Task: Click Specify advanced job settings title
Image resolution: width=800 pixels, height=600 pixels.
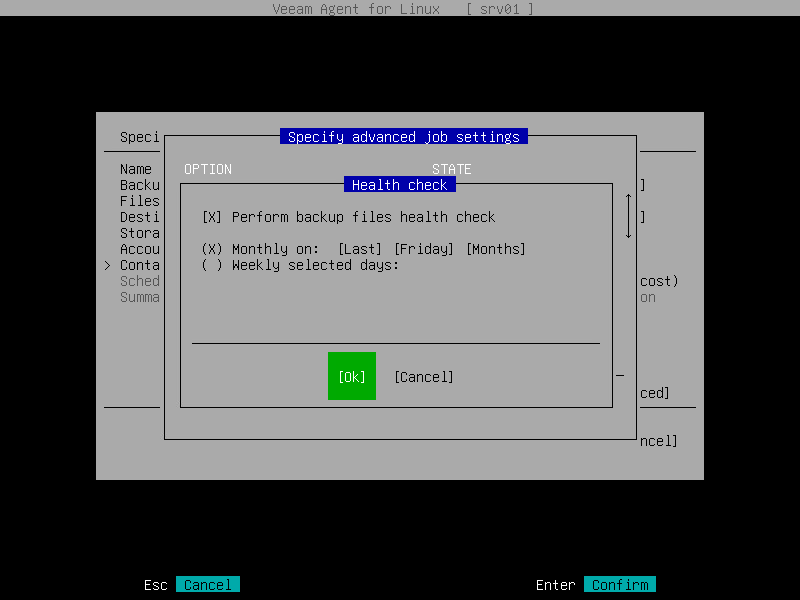Action: click(x=404, y=137)
